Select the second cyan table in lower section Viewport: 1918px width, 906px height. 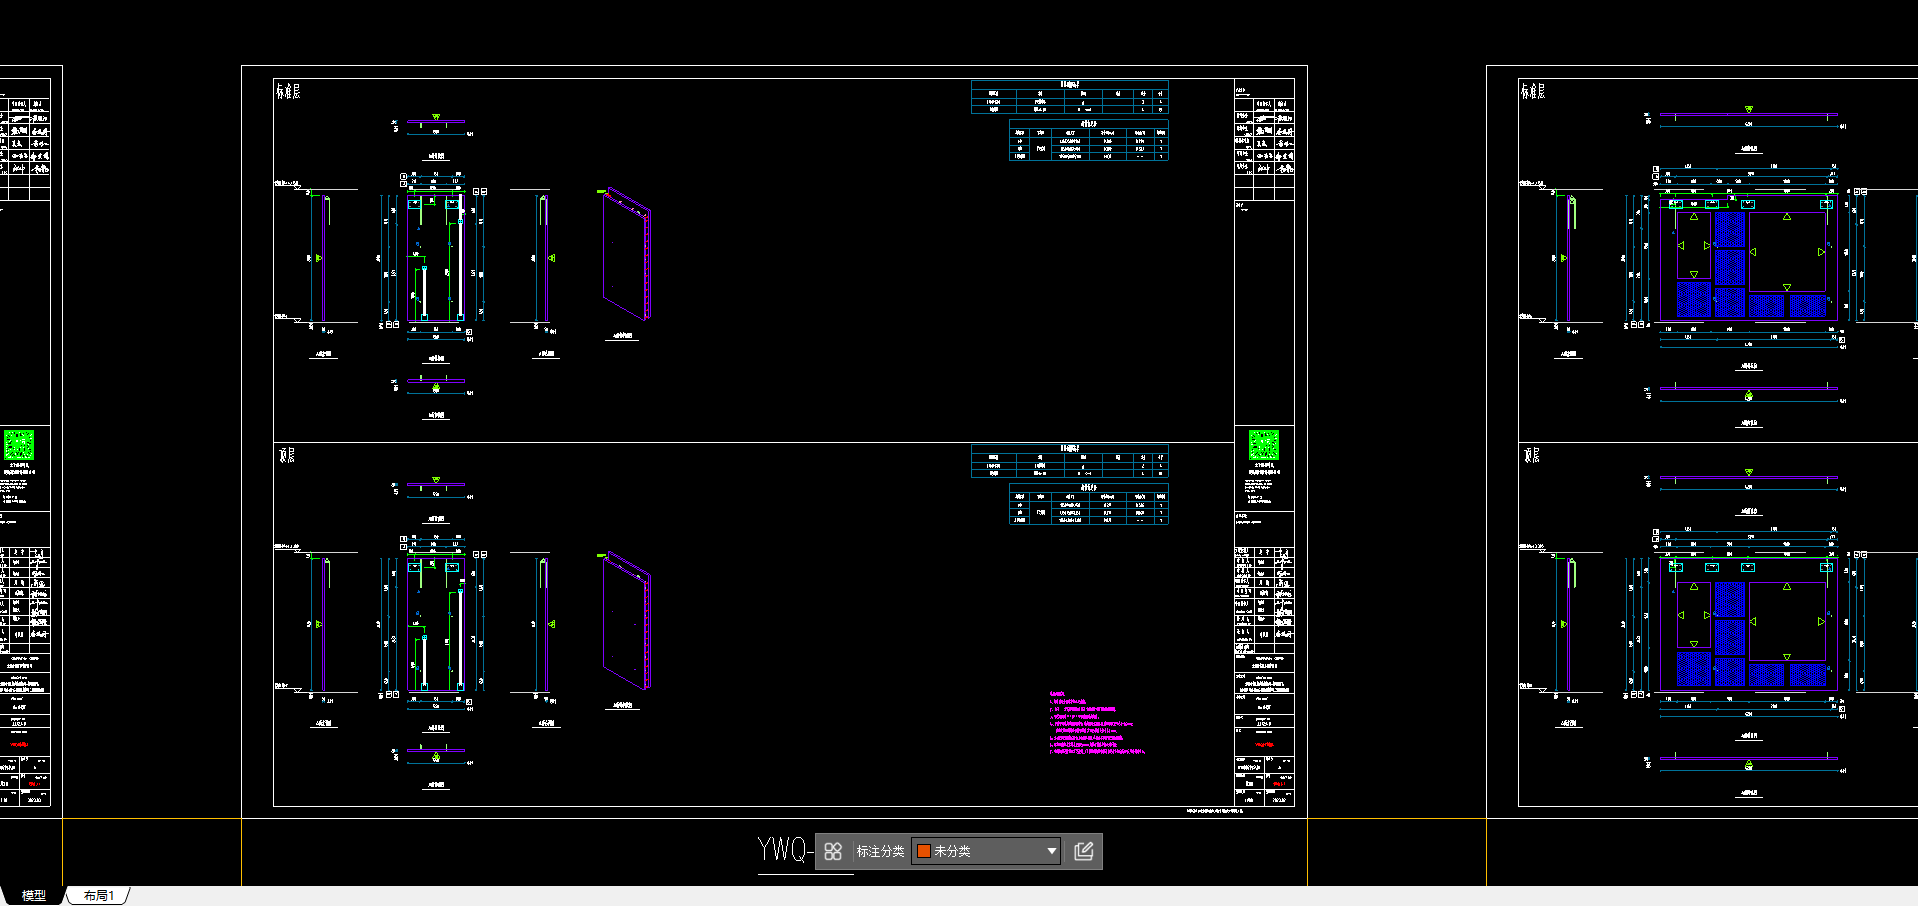(x=1089, y=504)
